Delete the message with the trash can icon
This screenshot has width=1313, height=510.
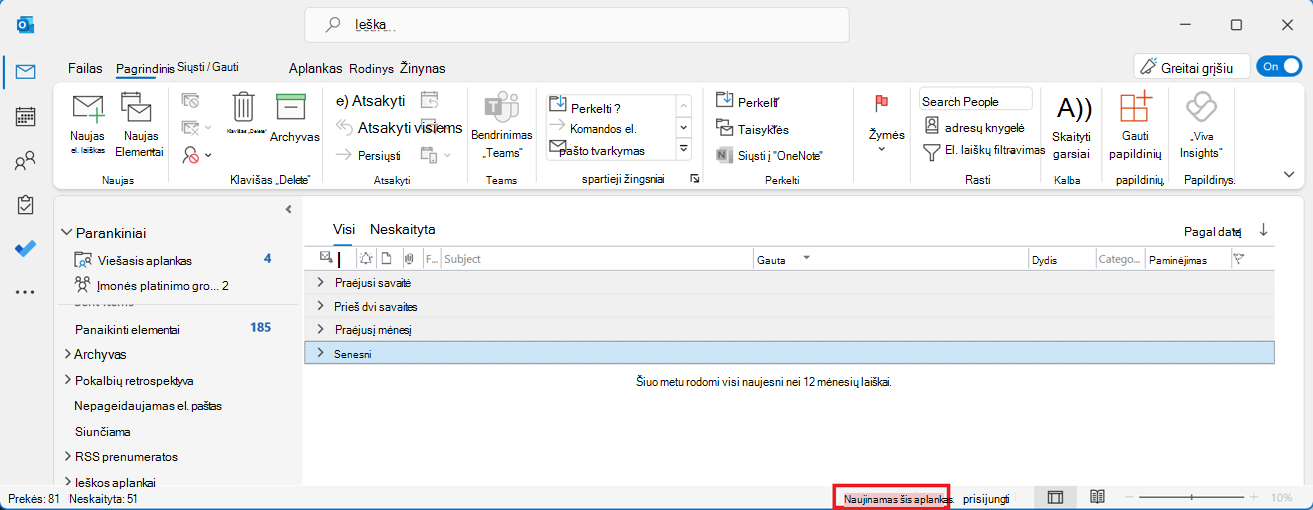(x=243, y=107)
